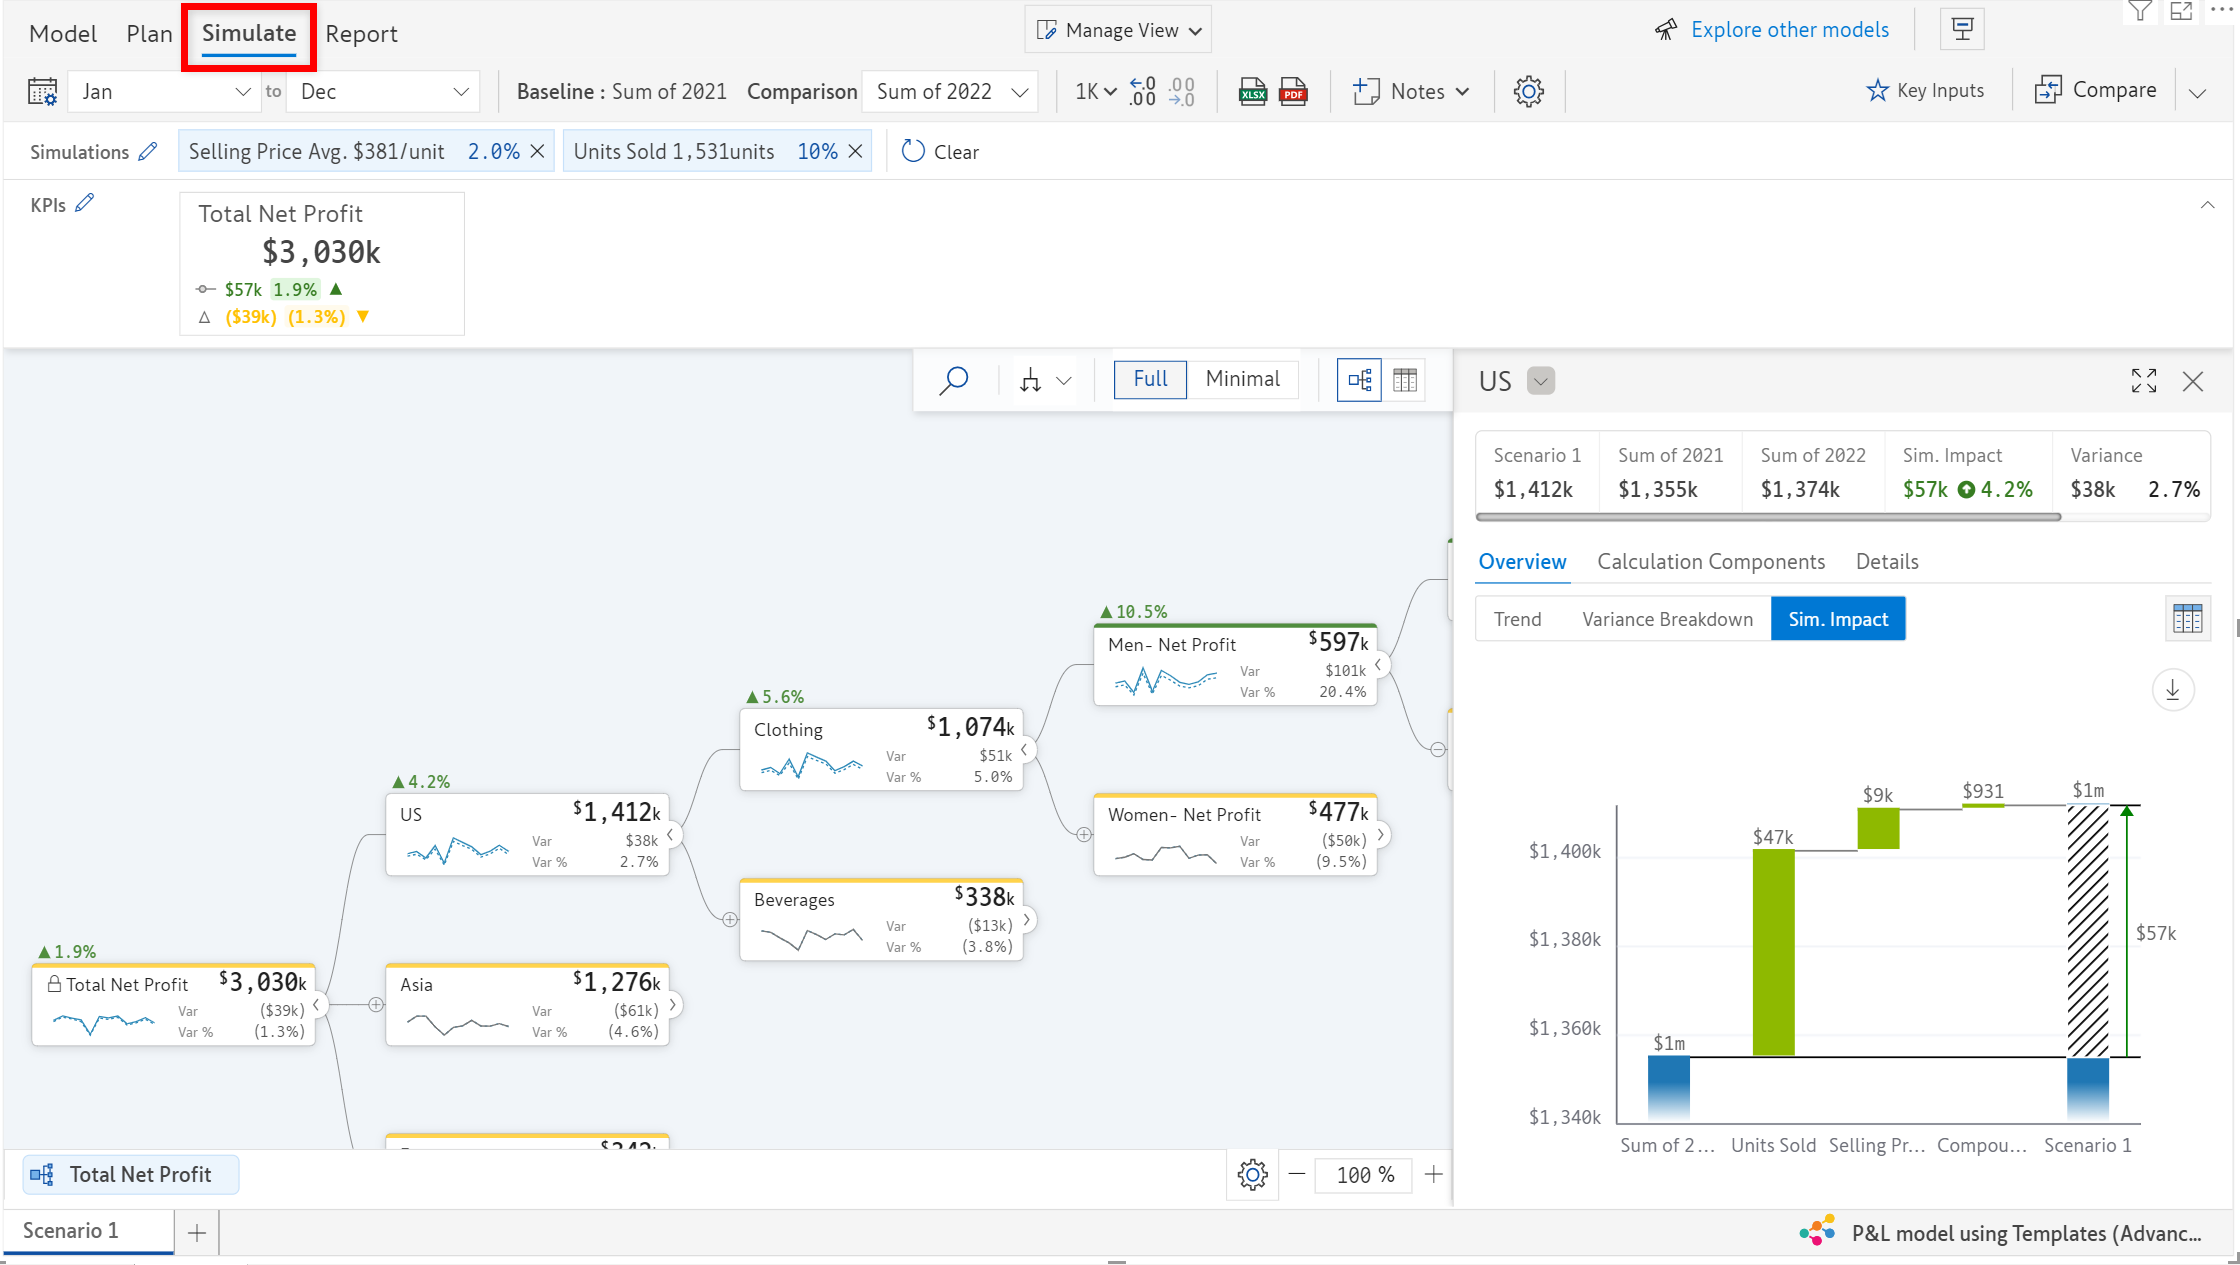This screenshot has width=2240, height=1265.
Task: Click the zoom in plus button
Action: [x=1433, y=1174]
